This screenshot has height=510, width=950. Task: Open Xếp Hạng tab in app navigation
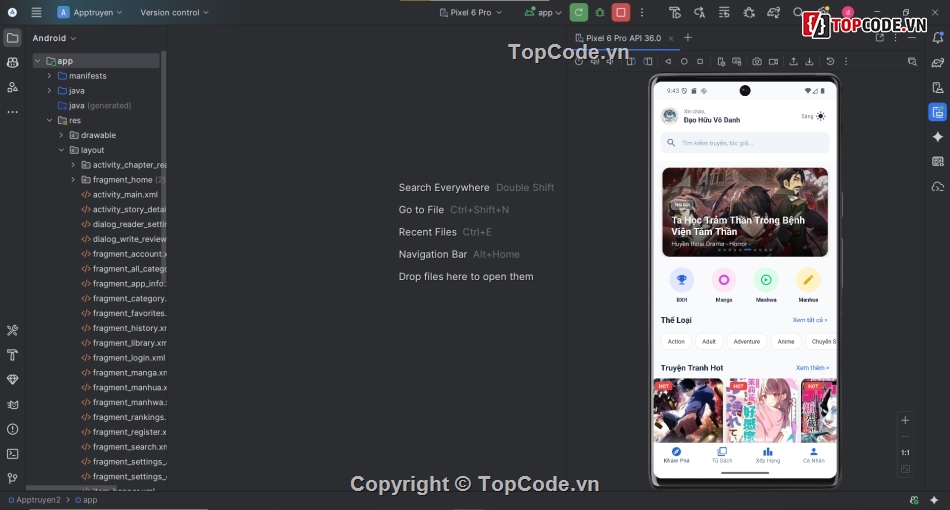[768, 455]
